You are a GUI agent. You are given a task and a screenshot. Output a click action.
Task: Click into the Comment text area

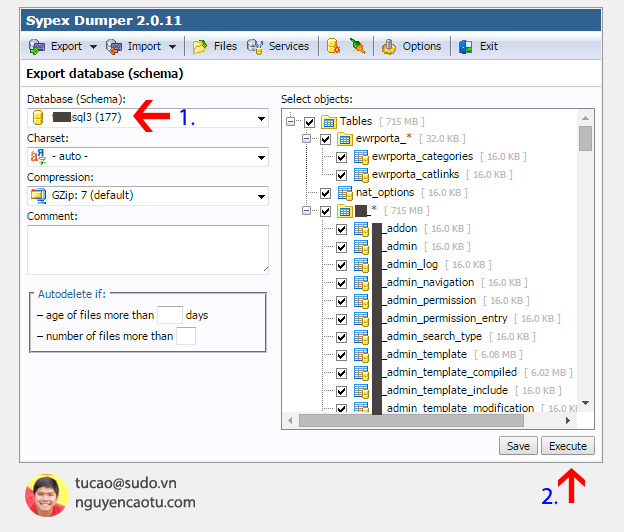click(148, 250)
